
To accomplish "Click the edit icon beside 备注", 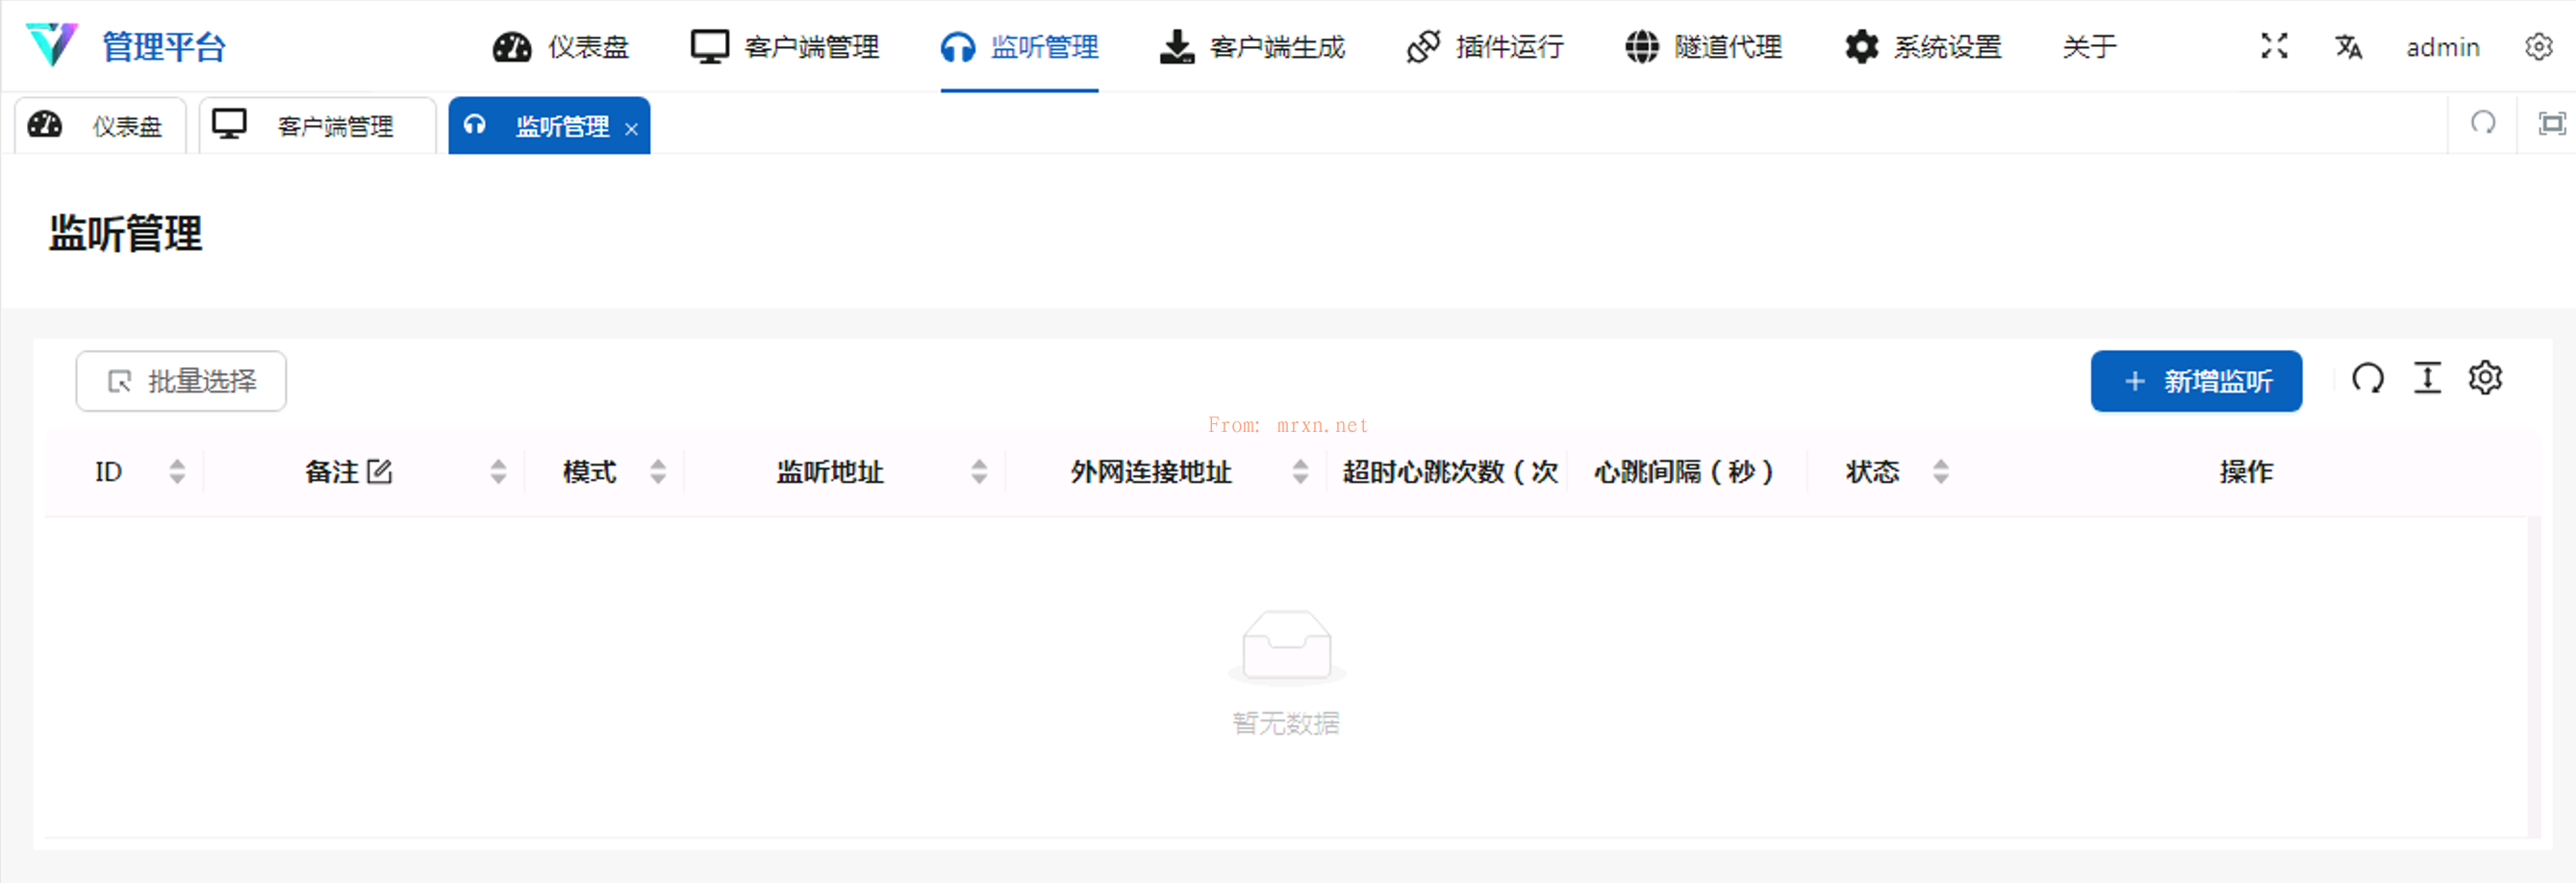I will point(380,471).
